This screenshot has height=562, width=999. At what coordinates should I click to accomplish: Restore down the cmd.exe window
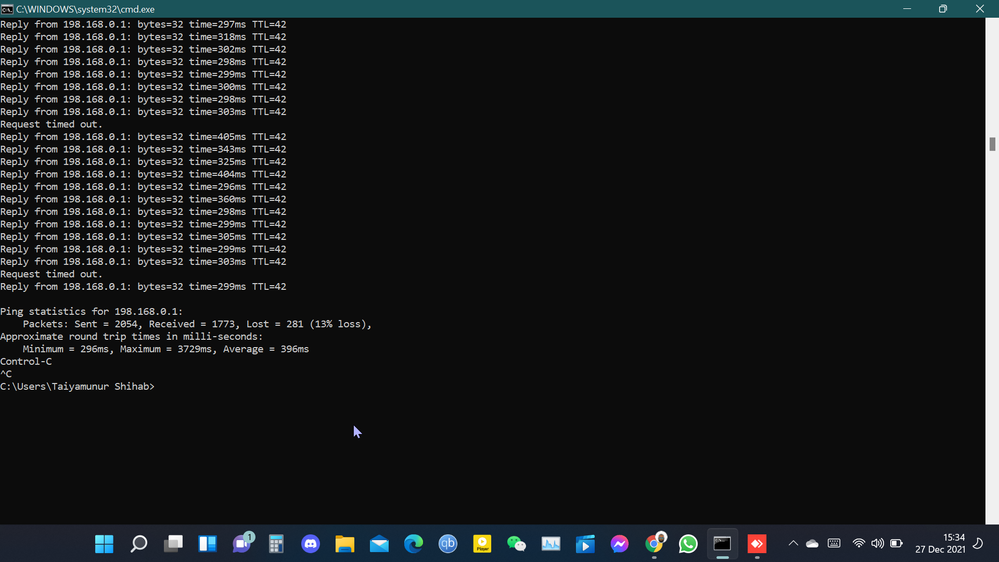(942, 9)
